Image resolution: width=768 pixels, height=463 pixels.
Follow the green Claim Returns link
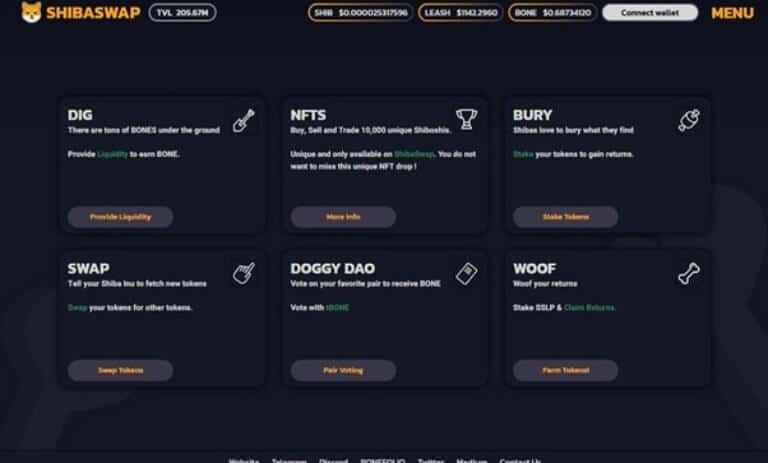(589, 308)
